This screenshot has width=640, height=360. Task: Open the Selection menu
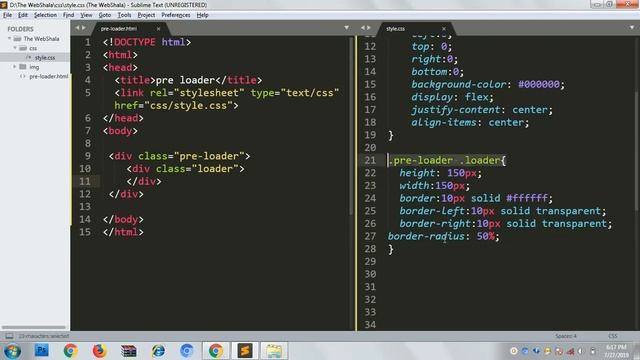(x=45, y=15)
